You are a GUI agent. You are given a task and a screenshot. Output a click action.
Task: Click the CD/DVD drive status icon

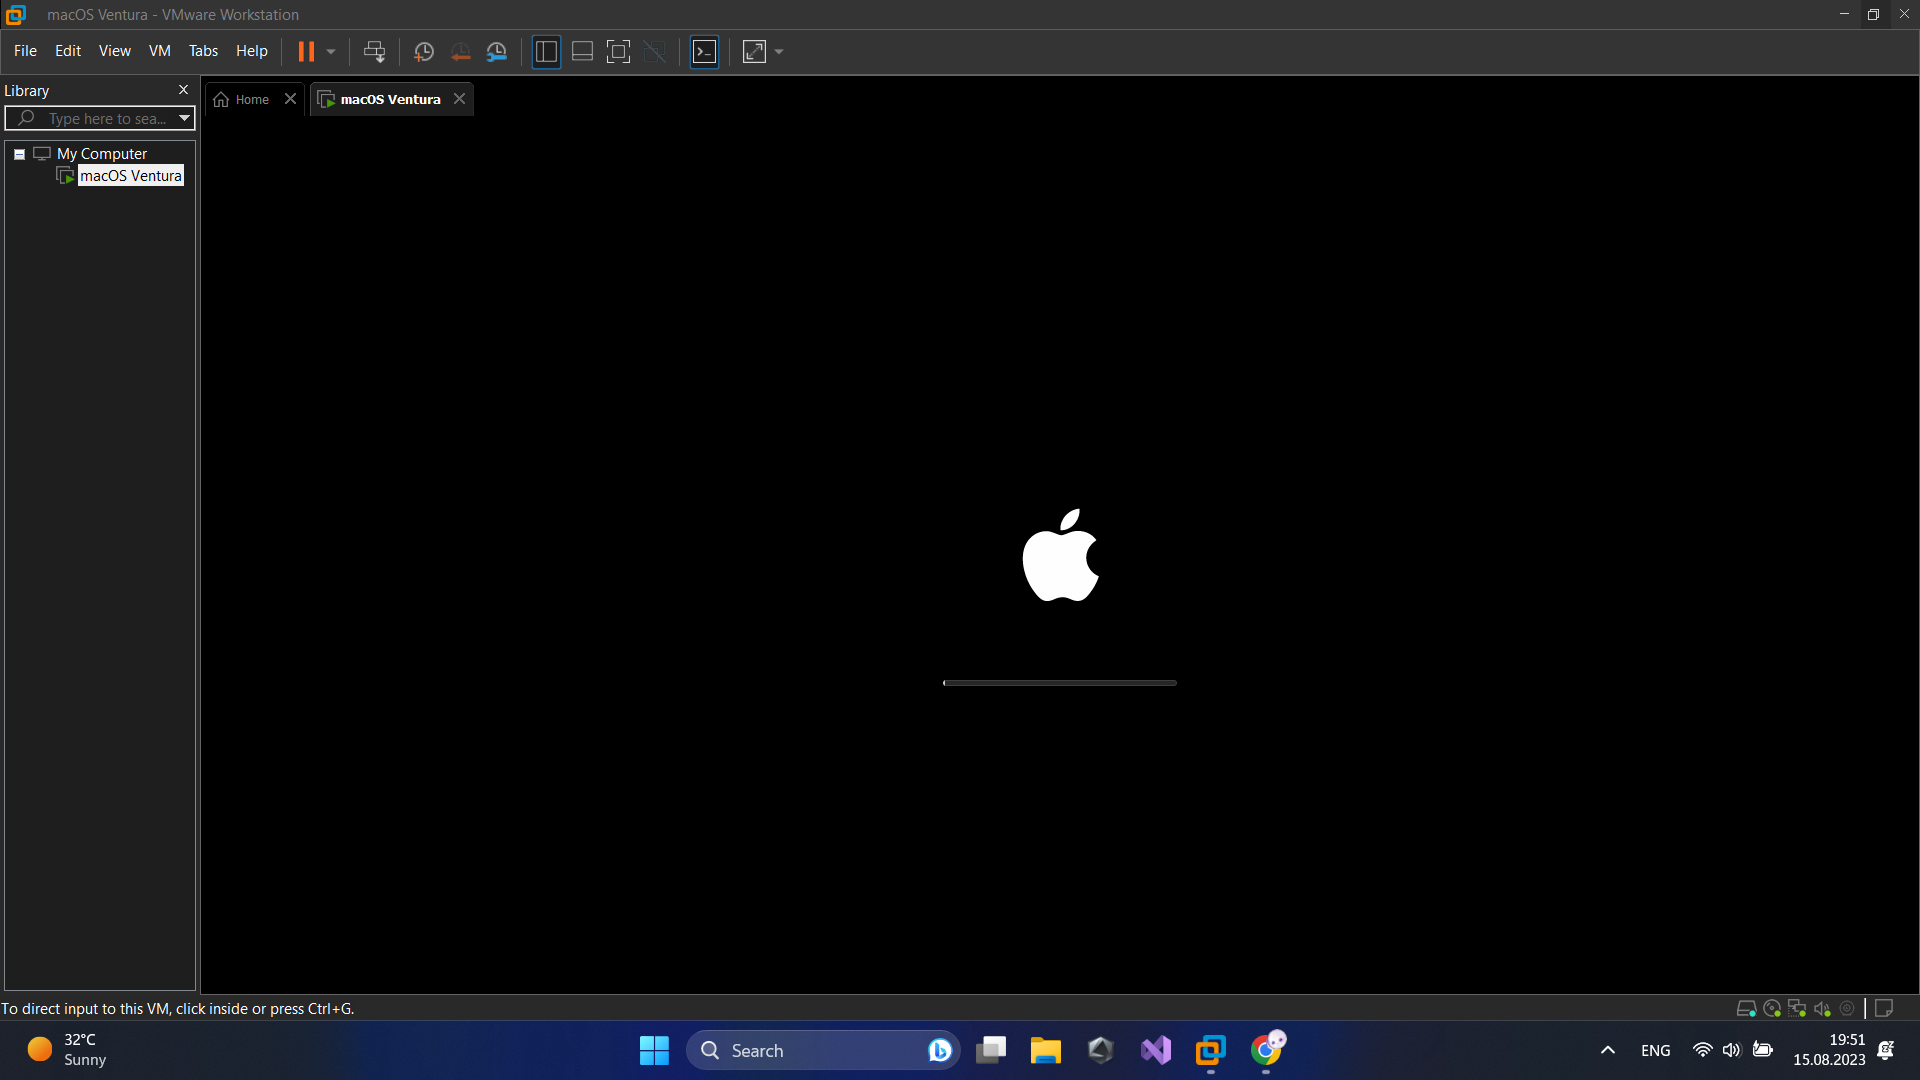(1772, 1009)
